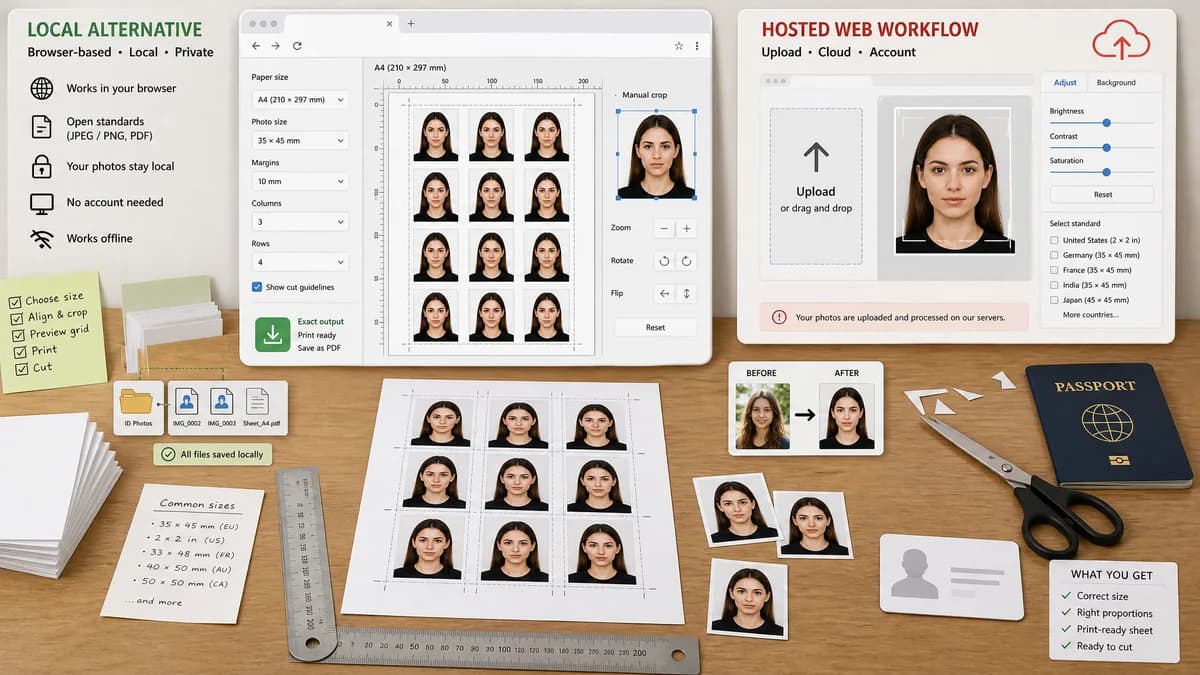Open the Rows dropdown showing 4
The height and width of the screenshot is (675, 1200).
coord(300,262)
